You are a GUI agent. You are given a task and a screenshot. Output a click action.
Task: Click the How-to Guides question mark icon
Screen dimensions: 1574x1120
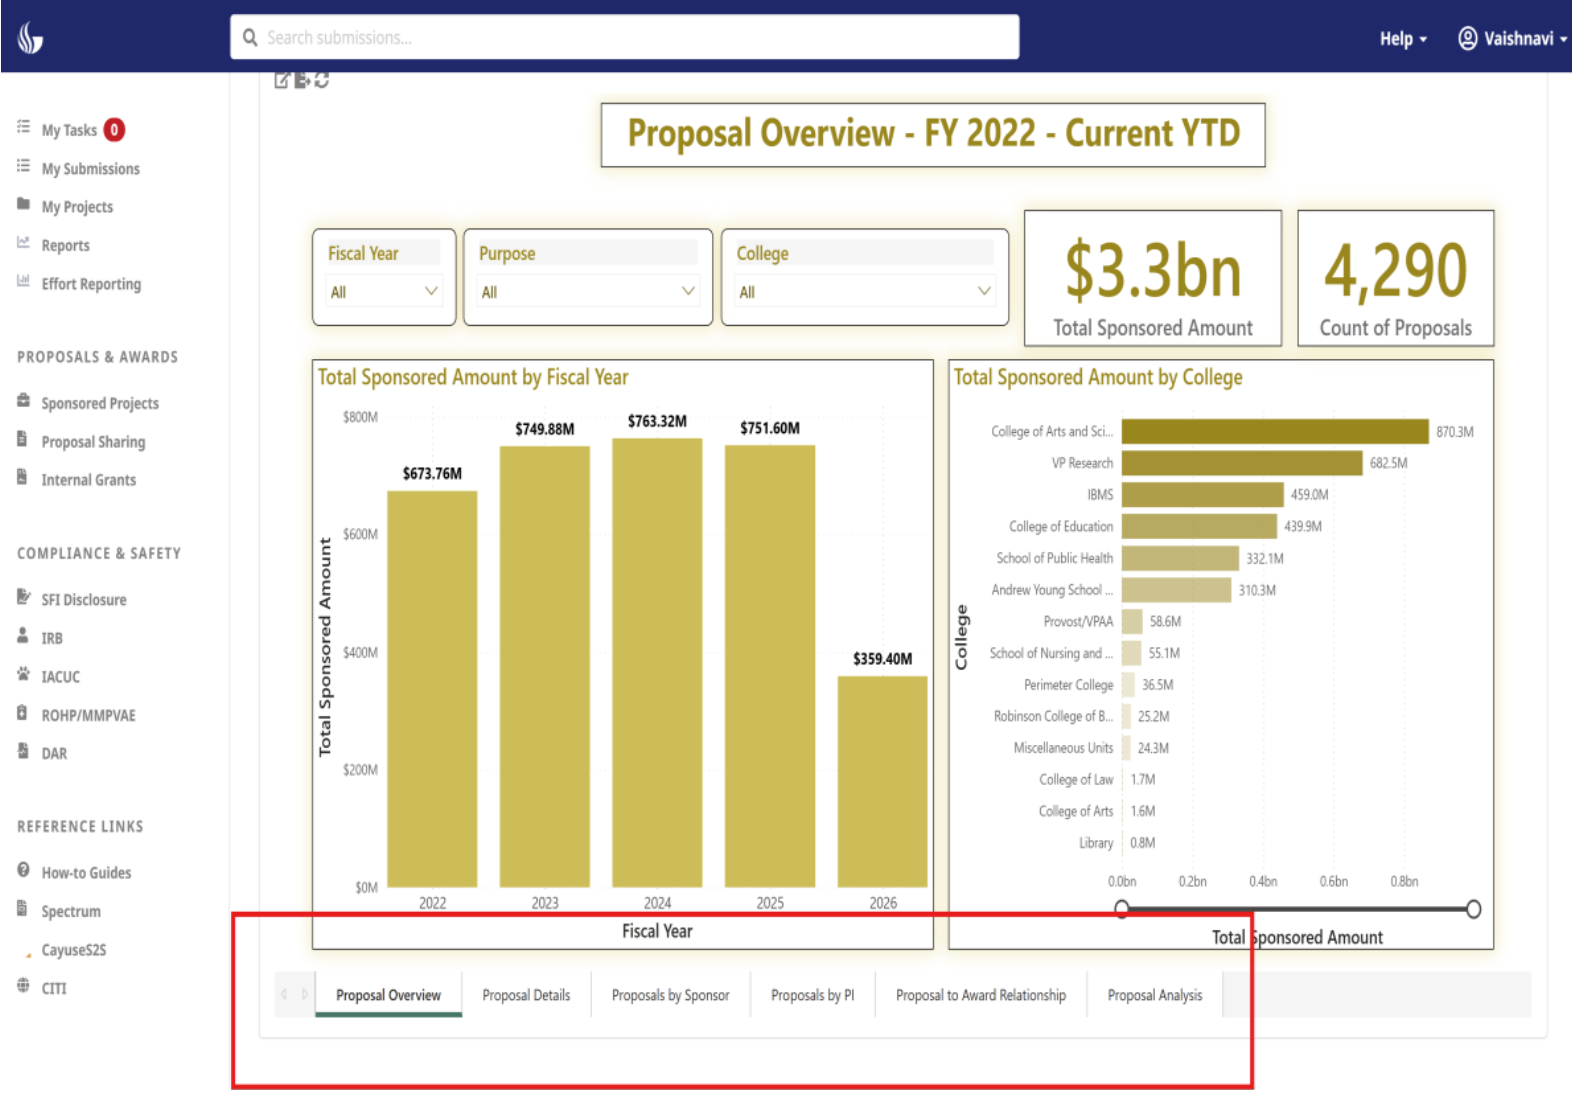click(23, 870)
